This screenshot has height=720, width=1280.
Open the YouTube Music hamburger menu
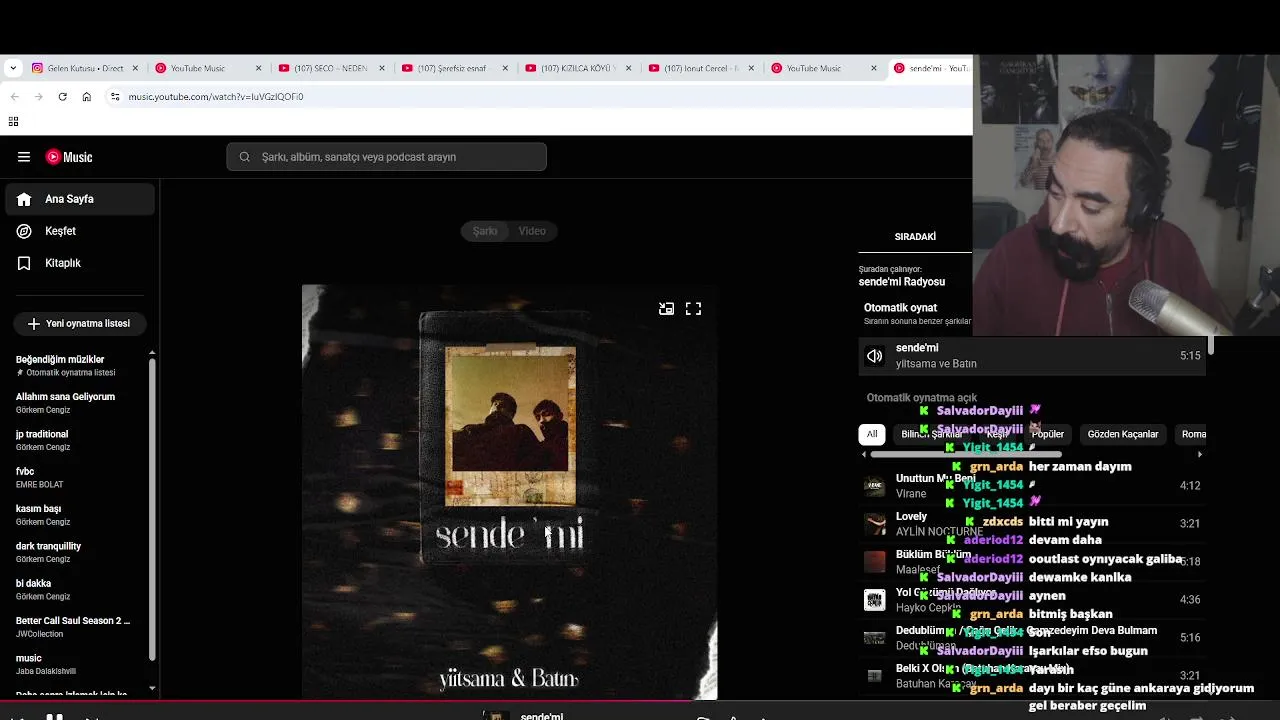pyautogui.click(x=24, y=157)
